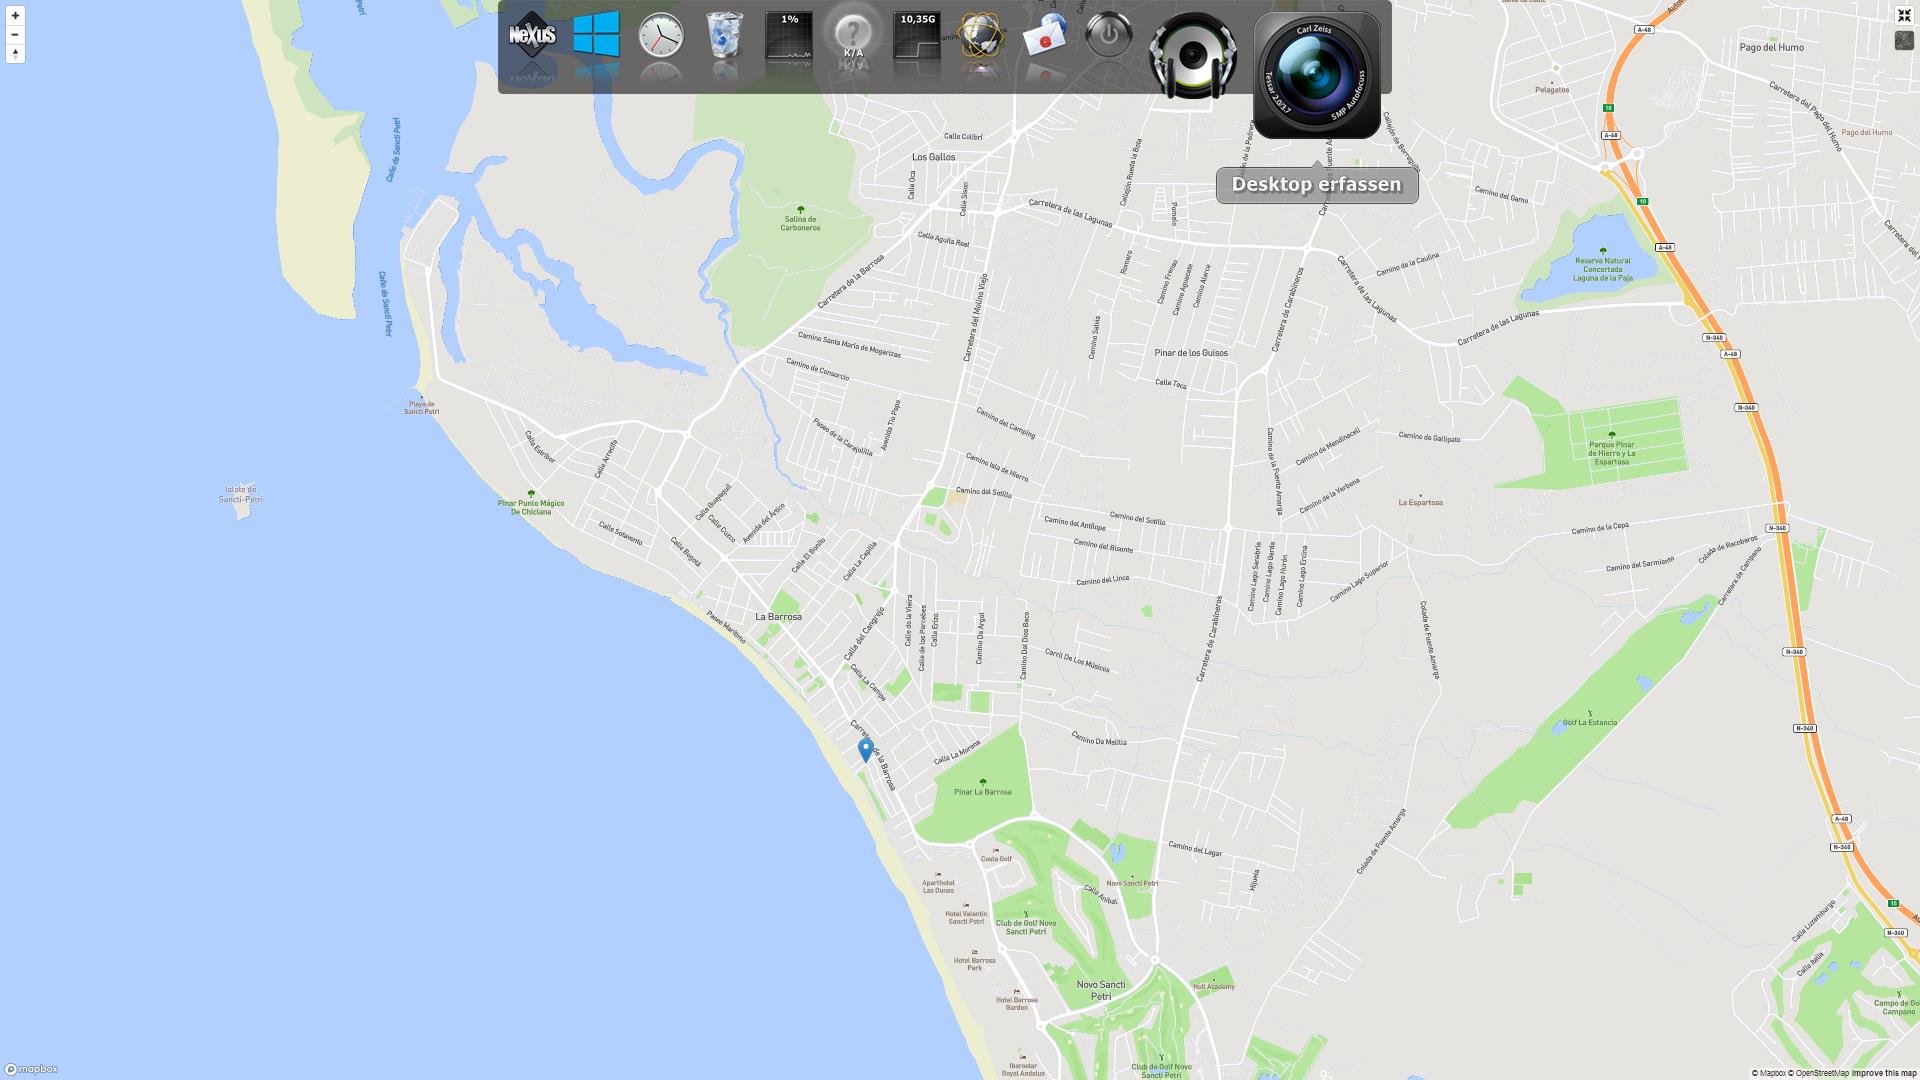Zoom out the map with minus button
This screenshot has height=1080, width=1920.
coord(15,35)
